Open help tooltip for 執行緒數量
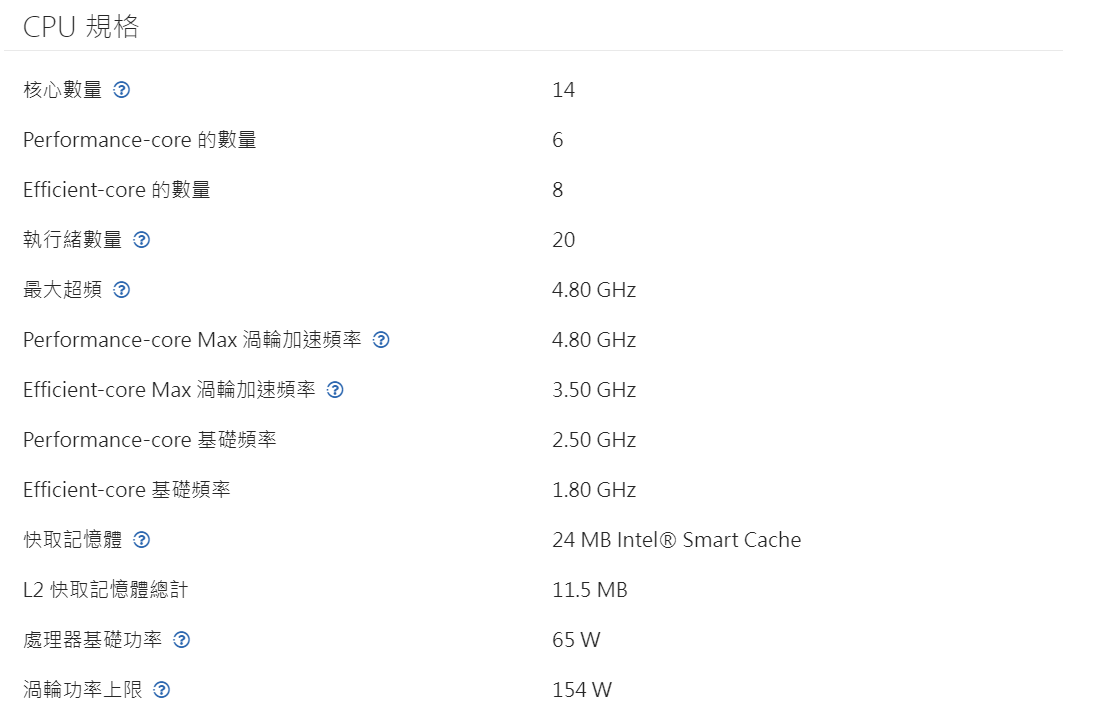This screenshot has height=725, width=1096. coord(142,240)
